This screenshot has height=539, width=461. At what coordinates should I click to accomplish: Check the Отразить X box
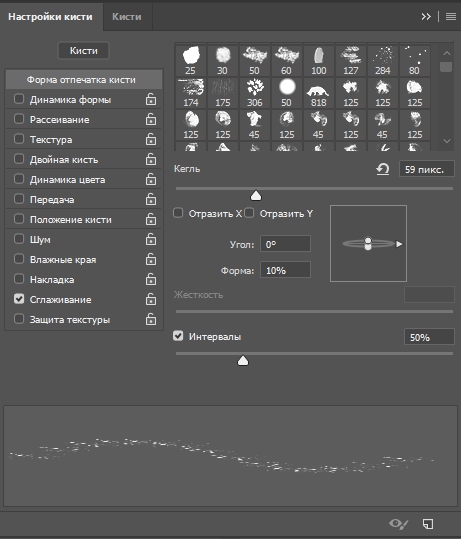178,213
